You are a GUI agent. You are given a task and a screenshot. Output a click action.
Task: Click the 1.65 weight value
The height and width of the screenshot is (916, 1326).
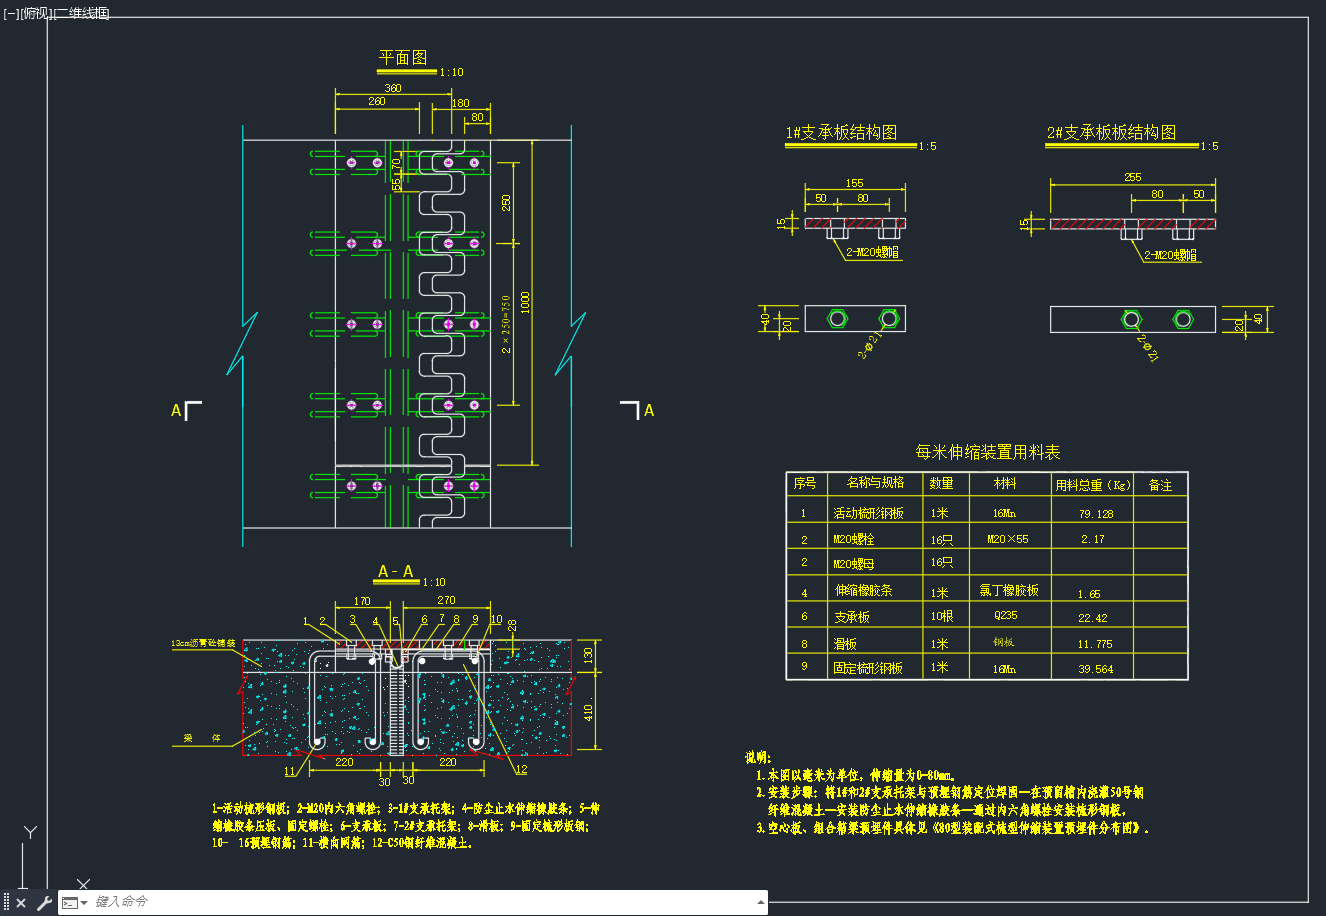[x=1089, y=594]
